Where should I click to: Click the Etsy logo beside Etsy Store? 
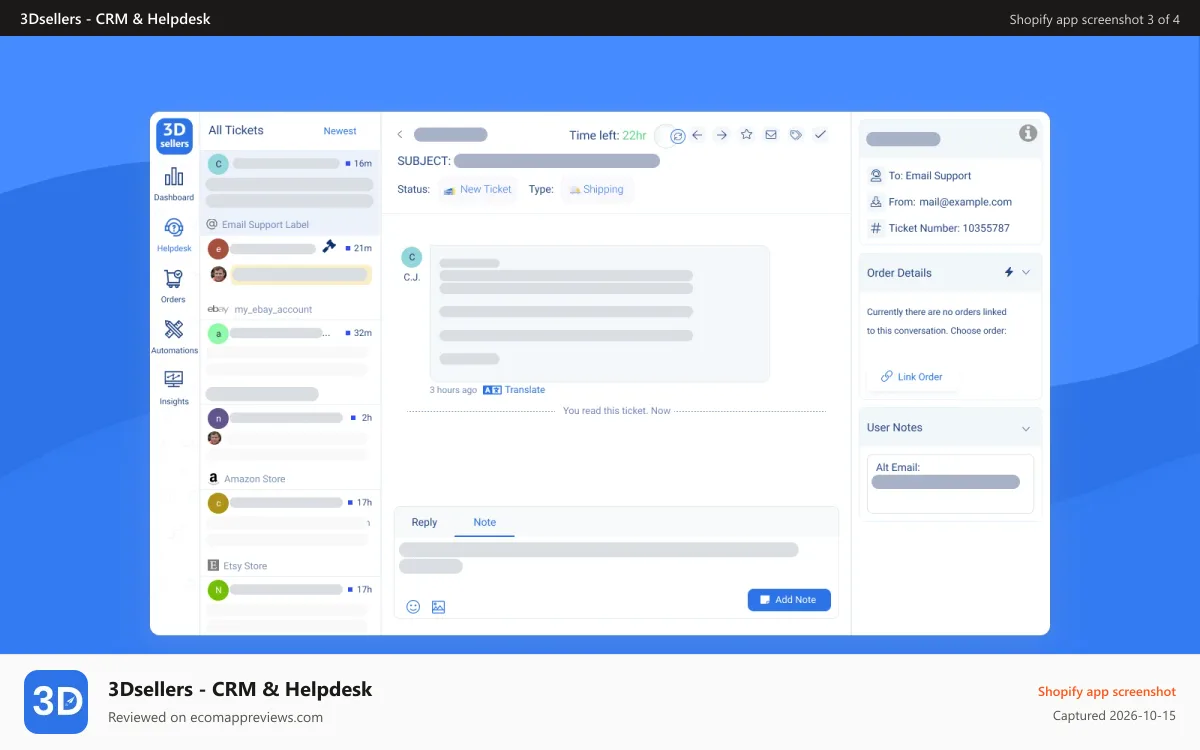213,566
